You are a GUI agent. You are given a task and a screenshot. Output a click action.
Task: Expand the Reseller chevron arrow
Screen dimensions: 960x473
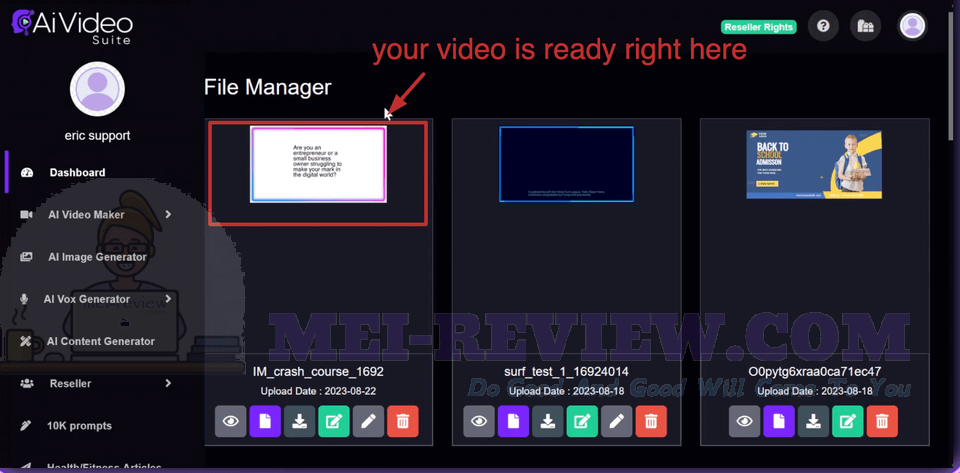click(168, 383)
